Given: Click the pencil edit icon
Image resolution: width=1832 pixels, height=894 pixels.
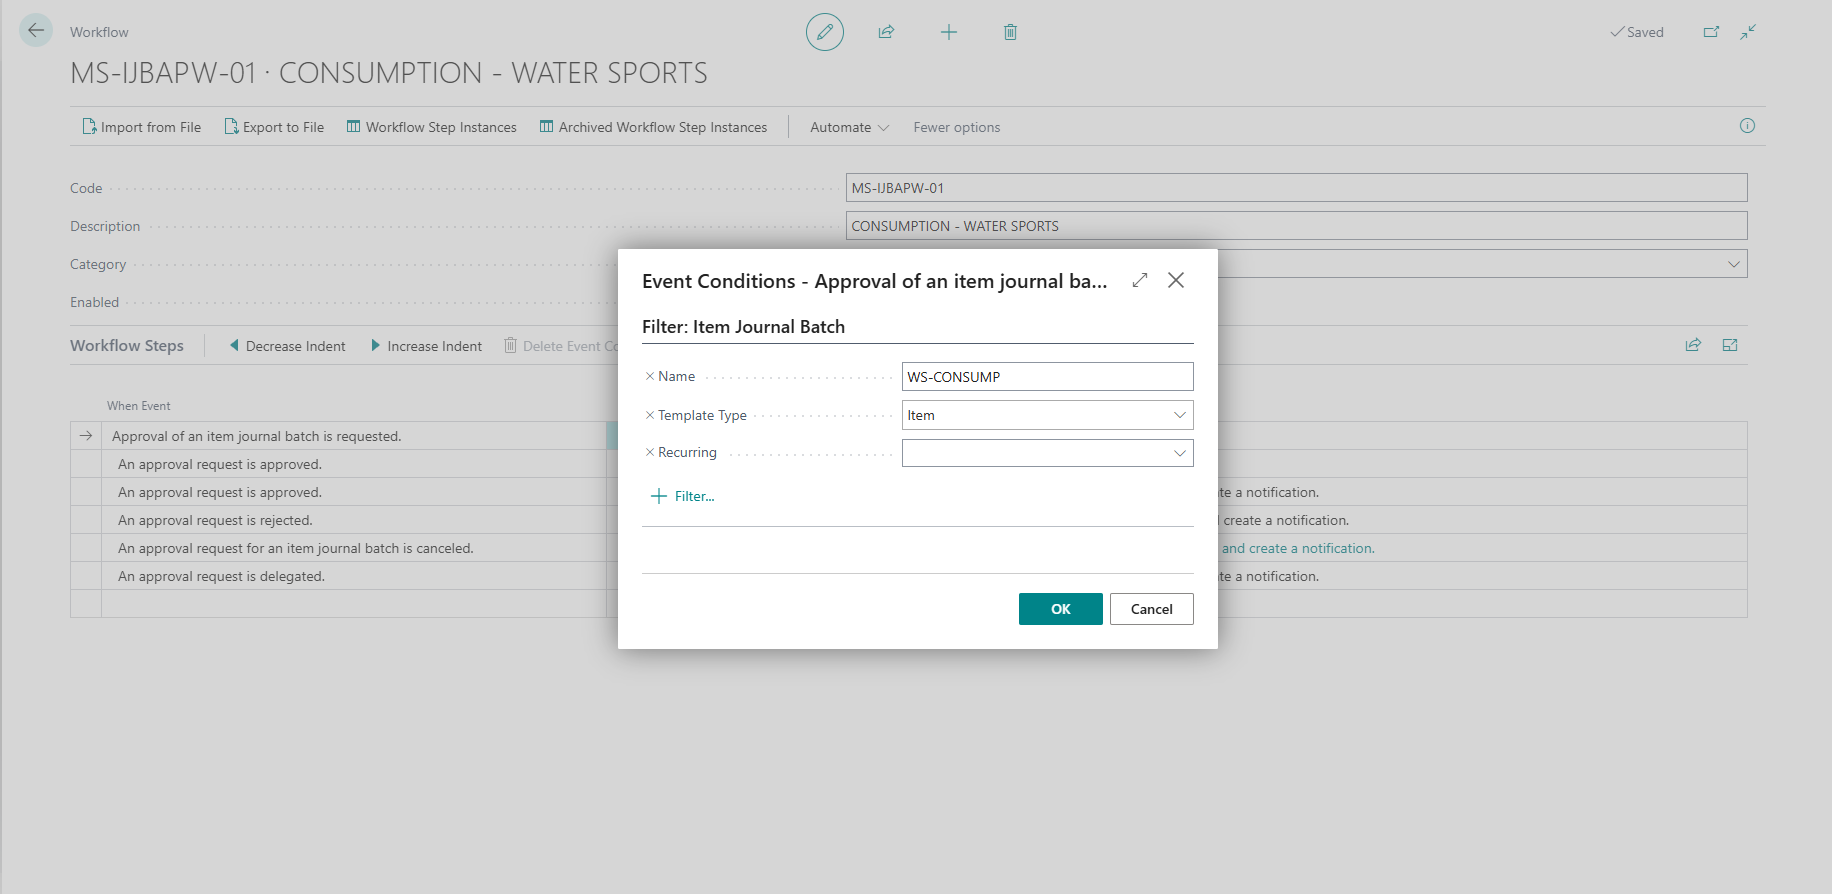Looking at the screenshot, I should 825,32.
